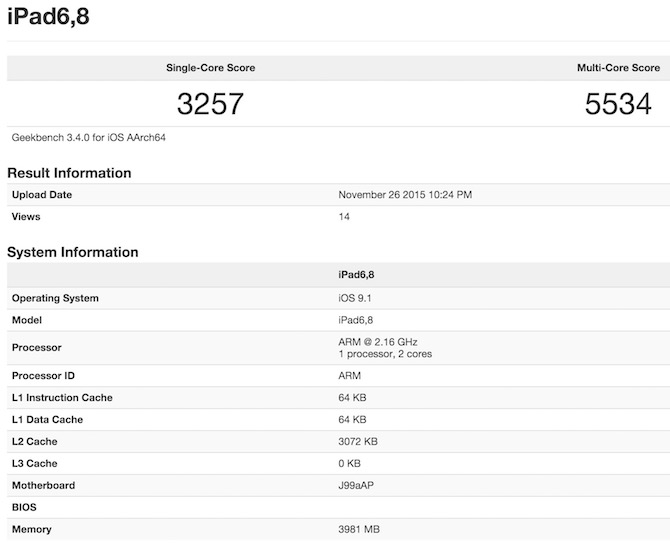The image size is (670, 543).
Task: Click the Upload Date row label
Action: [42, 195]
